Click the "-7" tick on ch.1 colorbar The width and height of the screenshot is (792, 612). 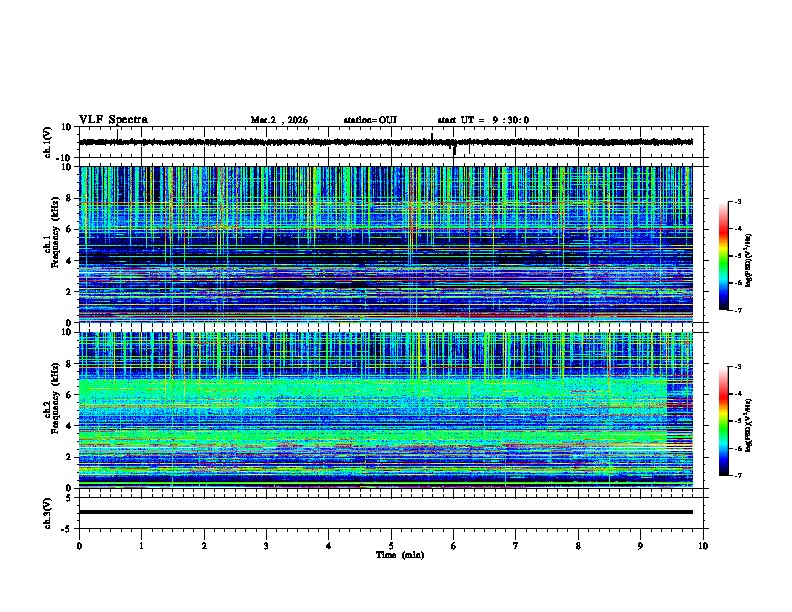(737, 311)
